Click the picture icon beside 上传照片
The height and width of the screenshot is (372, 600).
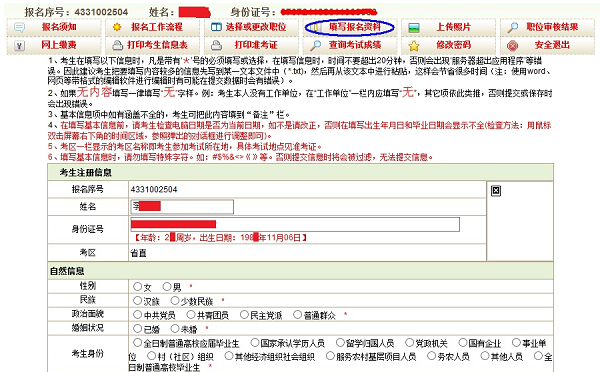[414, 28]
